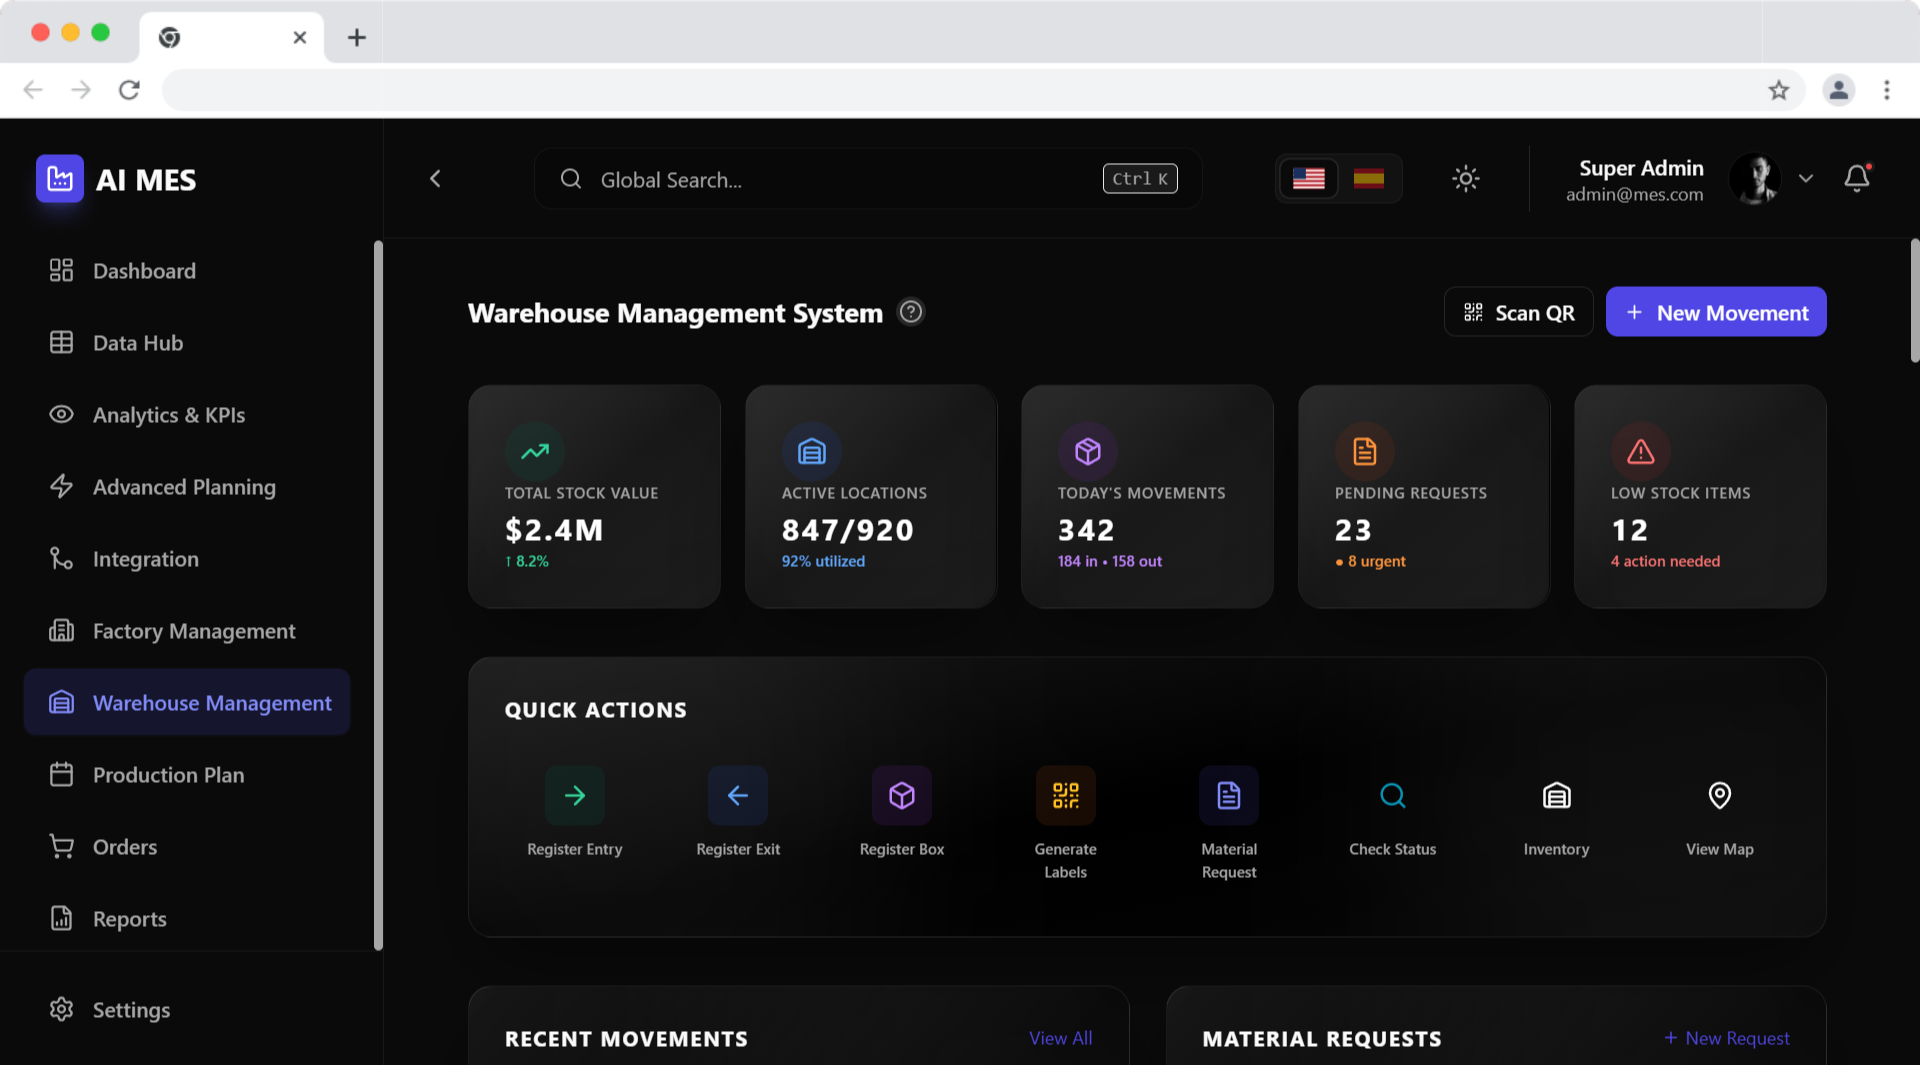Click Active Locations warehouse icon
Viewport: 1920px width, 1065px height.
(812, 452)
